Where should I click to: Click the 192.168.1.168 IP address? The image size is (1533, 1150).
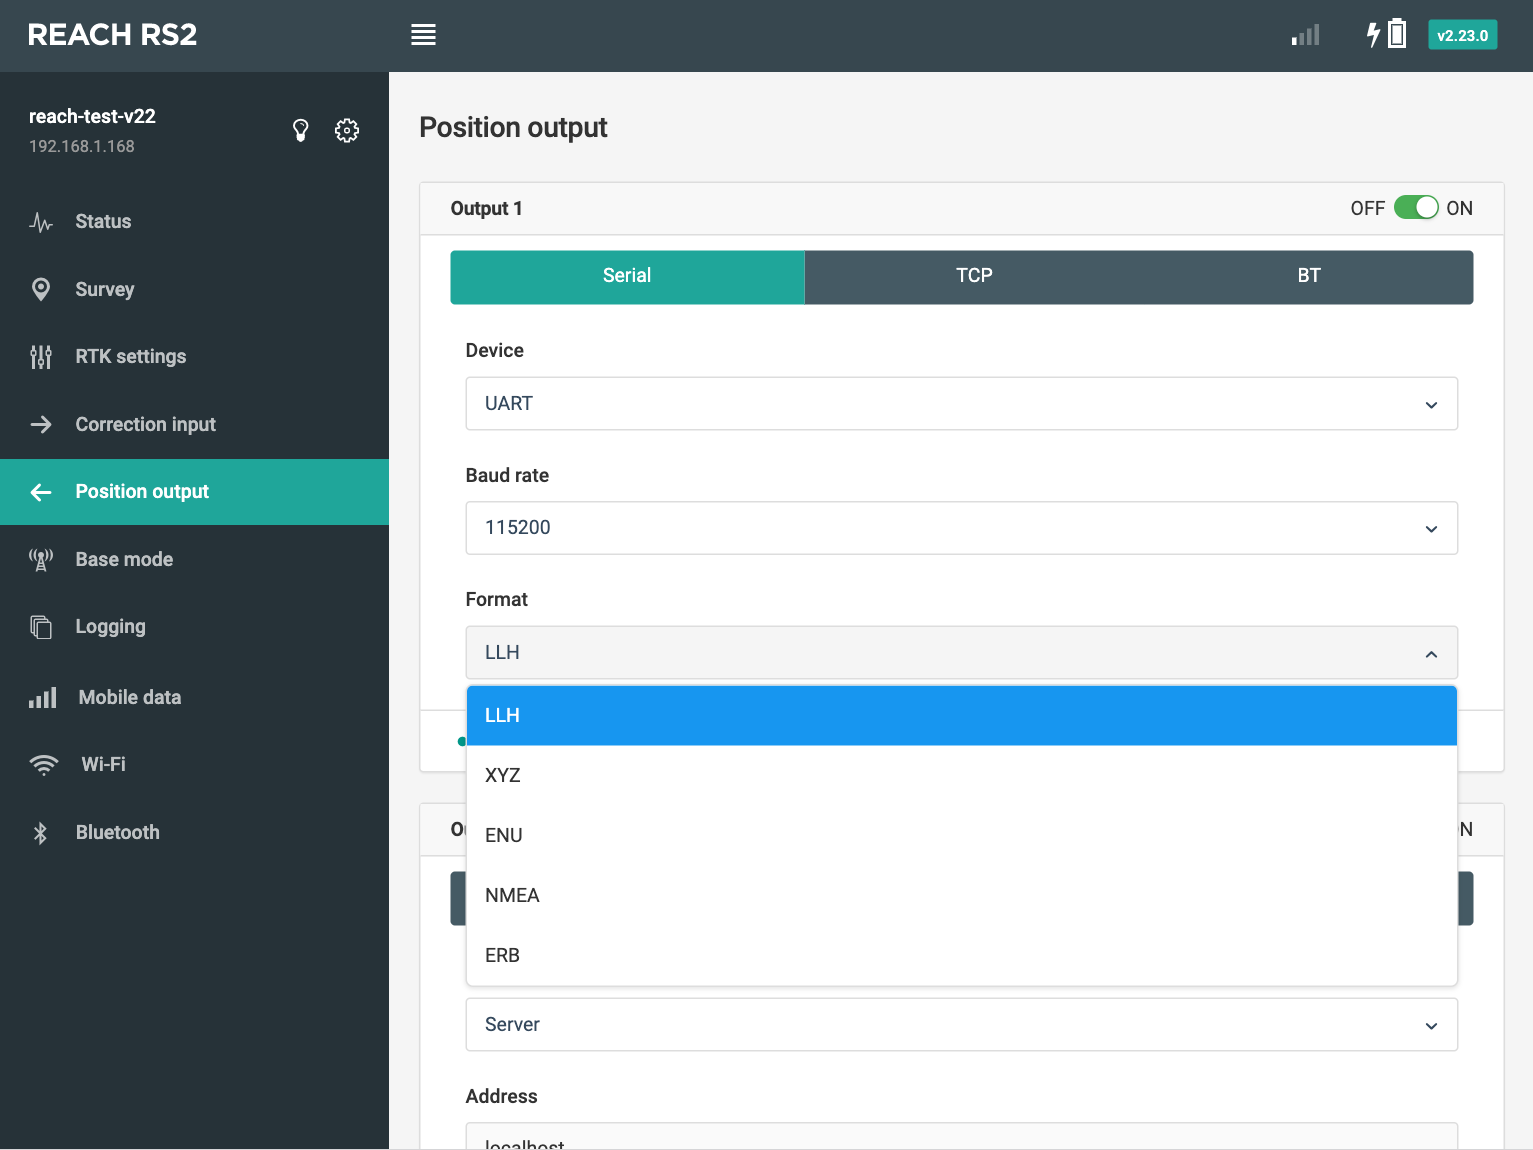(82, 146)
